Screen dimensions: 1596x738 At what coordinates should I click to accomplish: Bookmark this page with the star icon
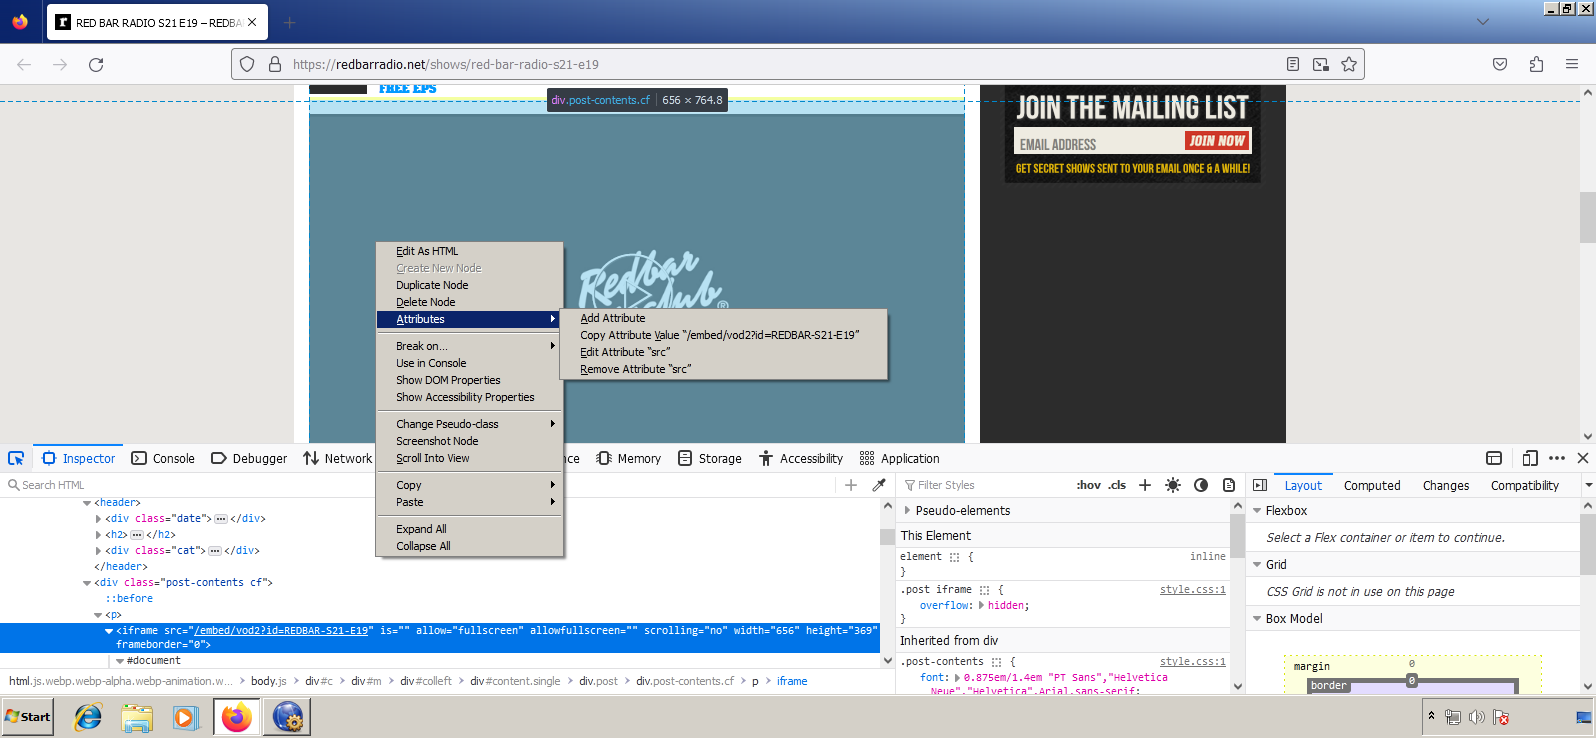click(1349, 64)
